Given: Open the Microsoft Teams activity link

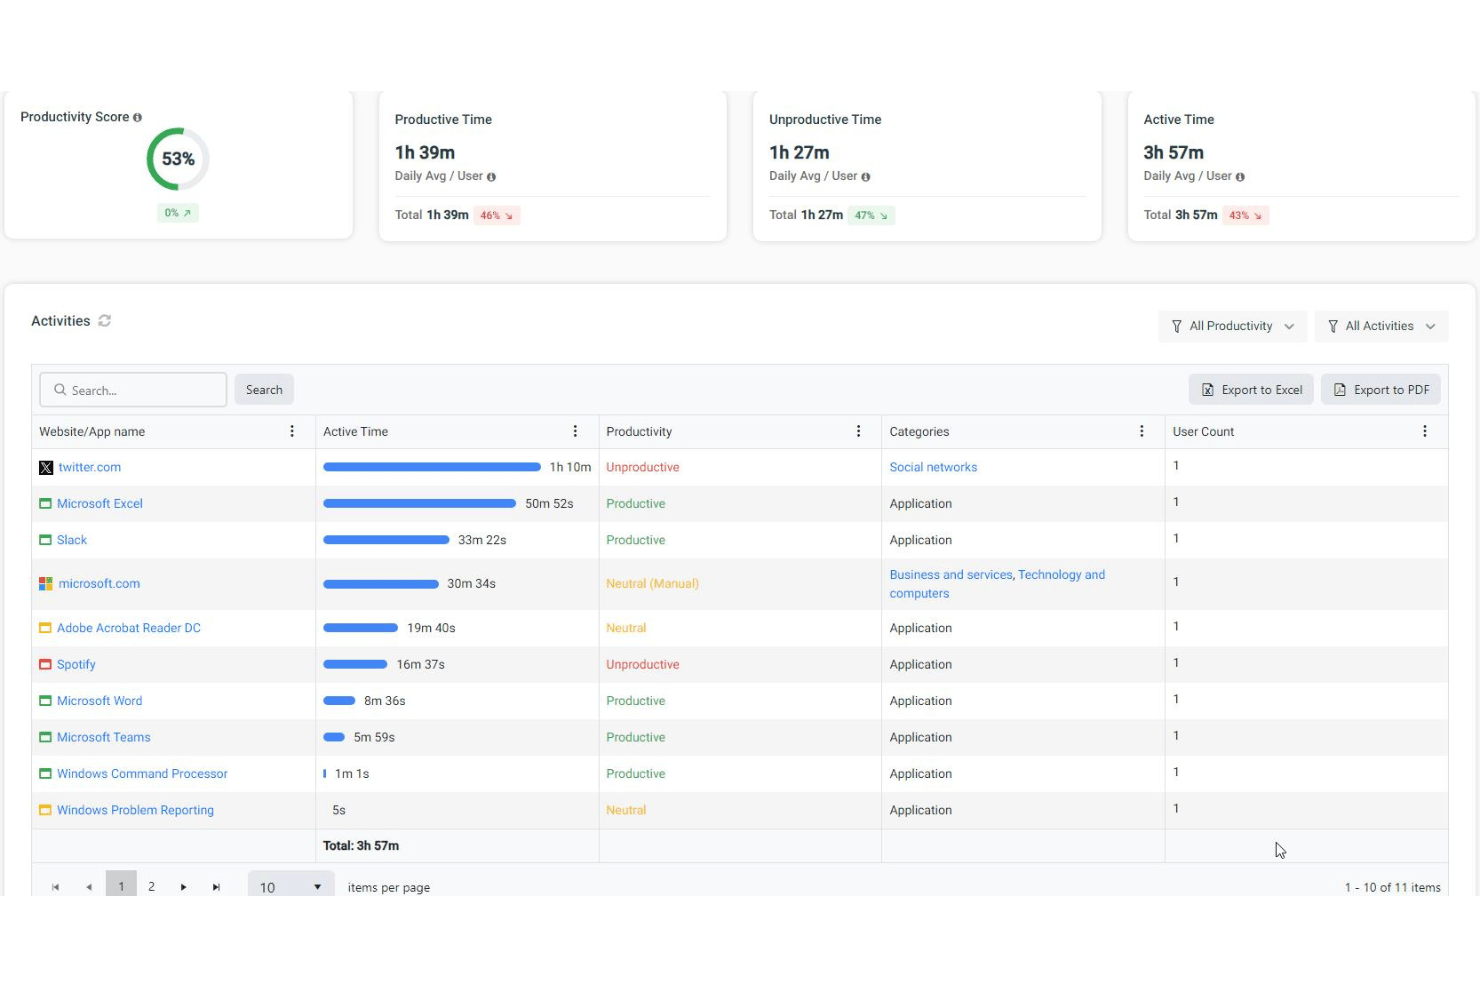Looking at the screenshot, I should (104, 737).
